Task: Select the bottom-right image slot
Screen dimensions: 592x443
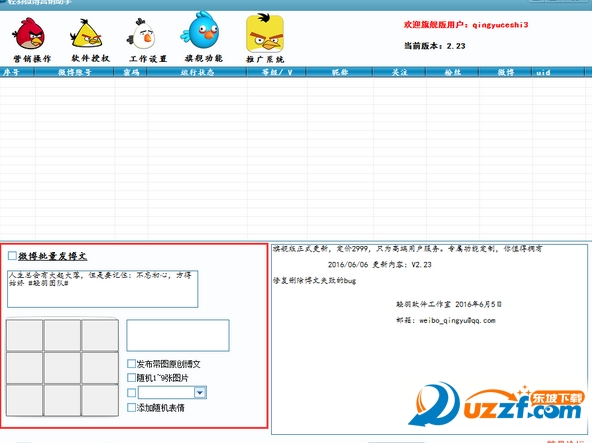Action: click(100, 400)
